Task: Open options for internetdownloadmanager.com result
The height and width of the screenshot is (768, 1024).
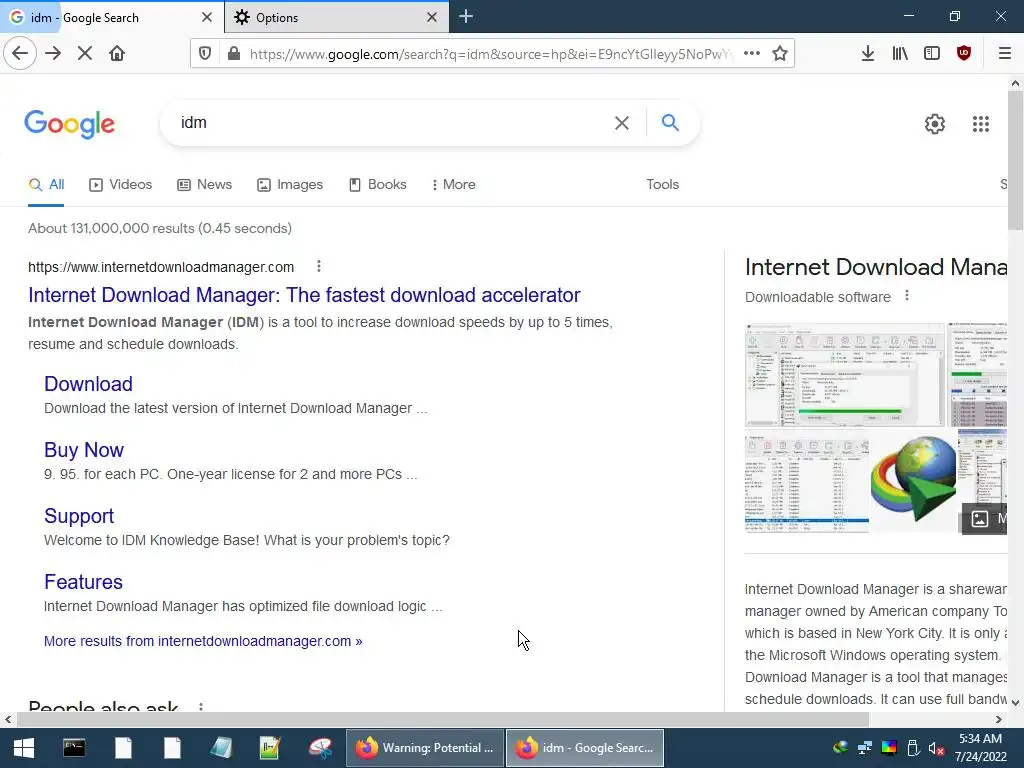Action: coord(319,266)
